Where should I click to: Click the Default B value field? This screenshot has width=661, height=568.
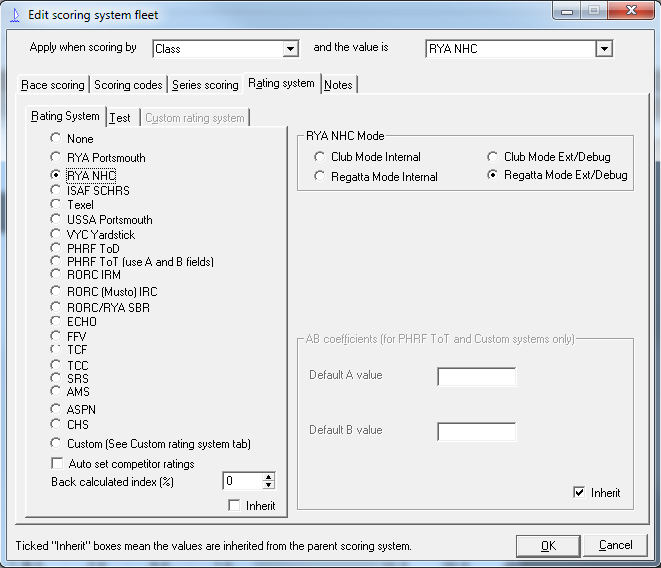point(476,432)
